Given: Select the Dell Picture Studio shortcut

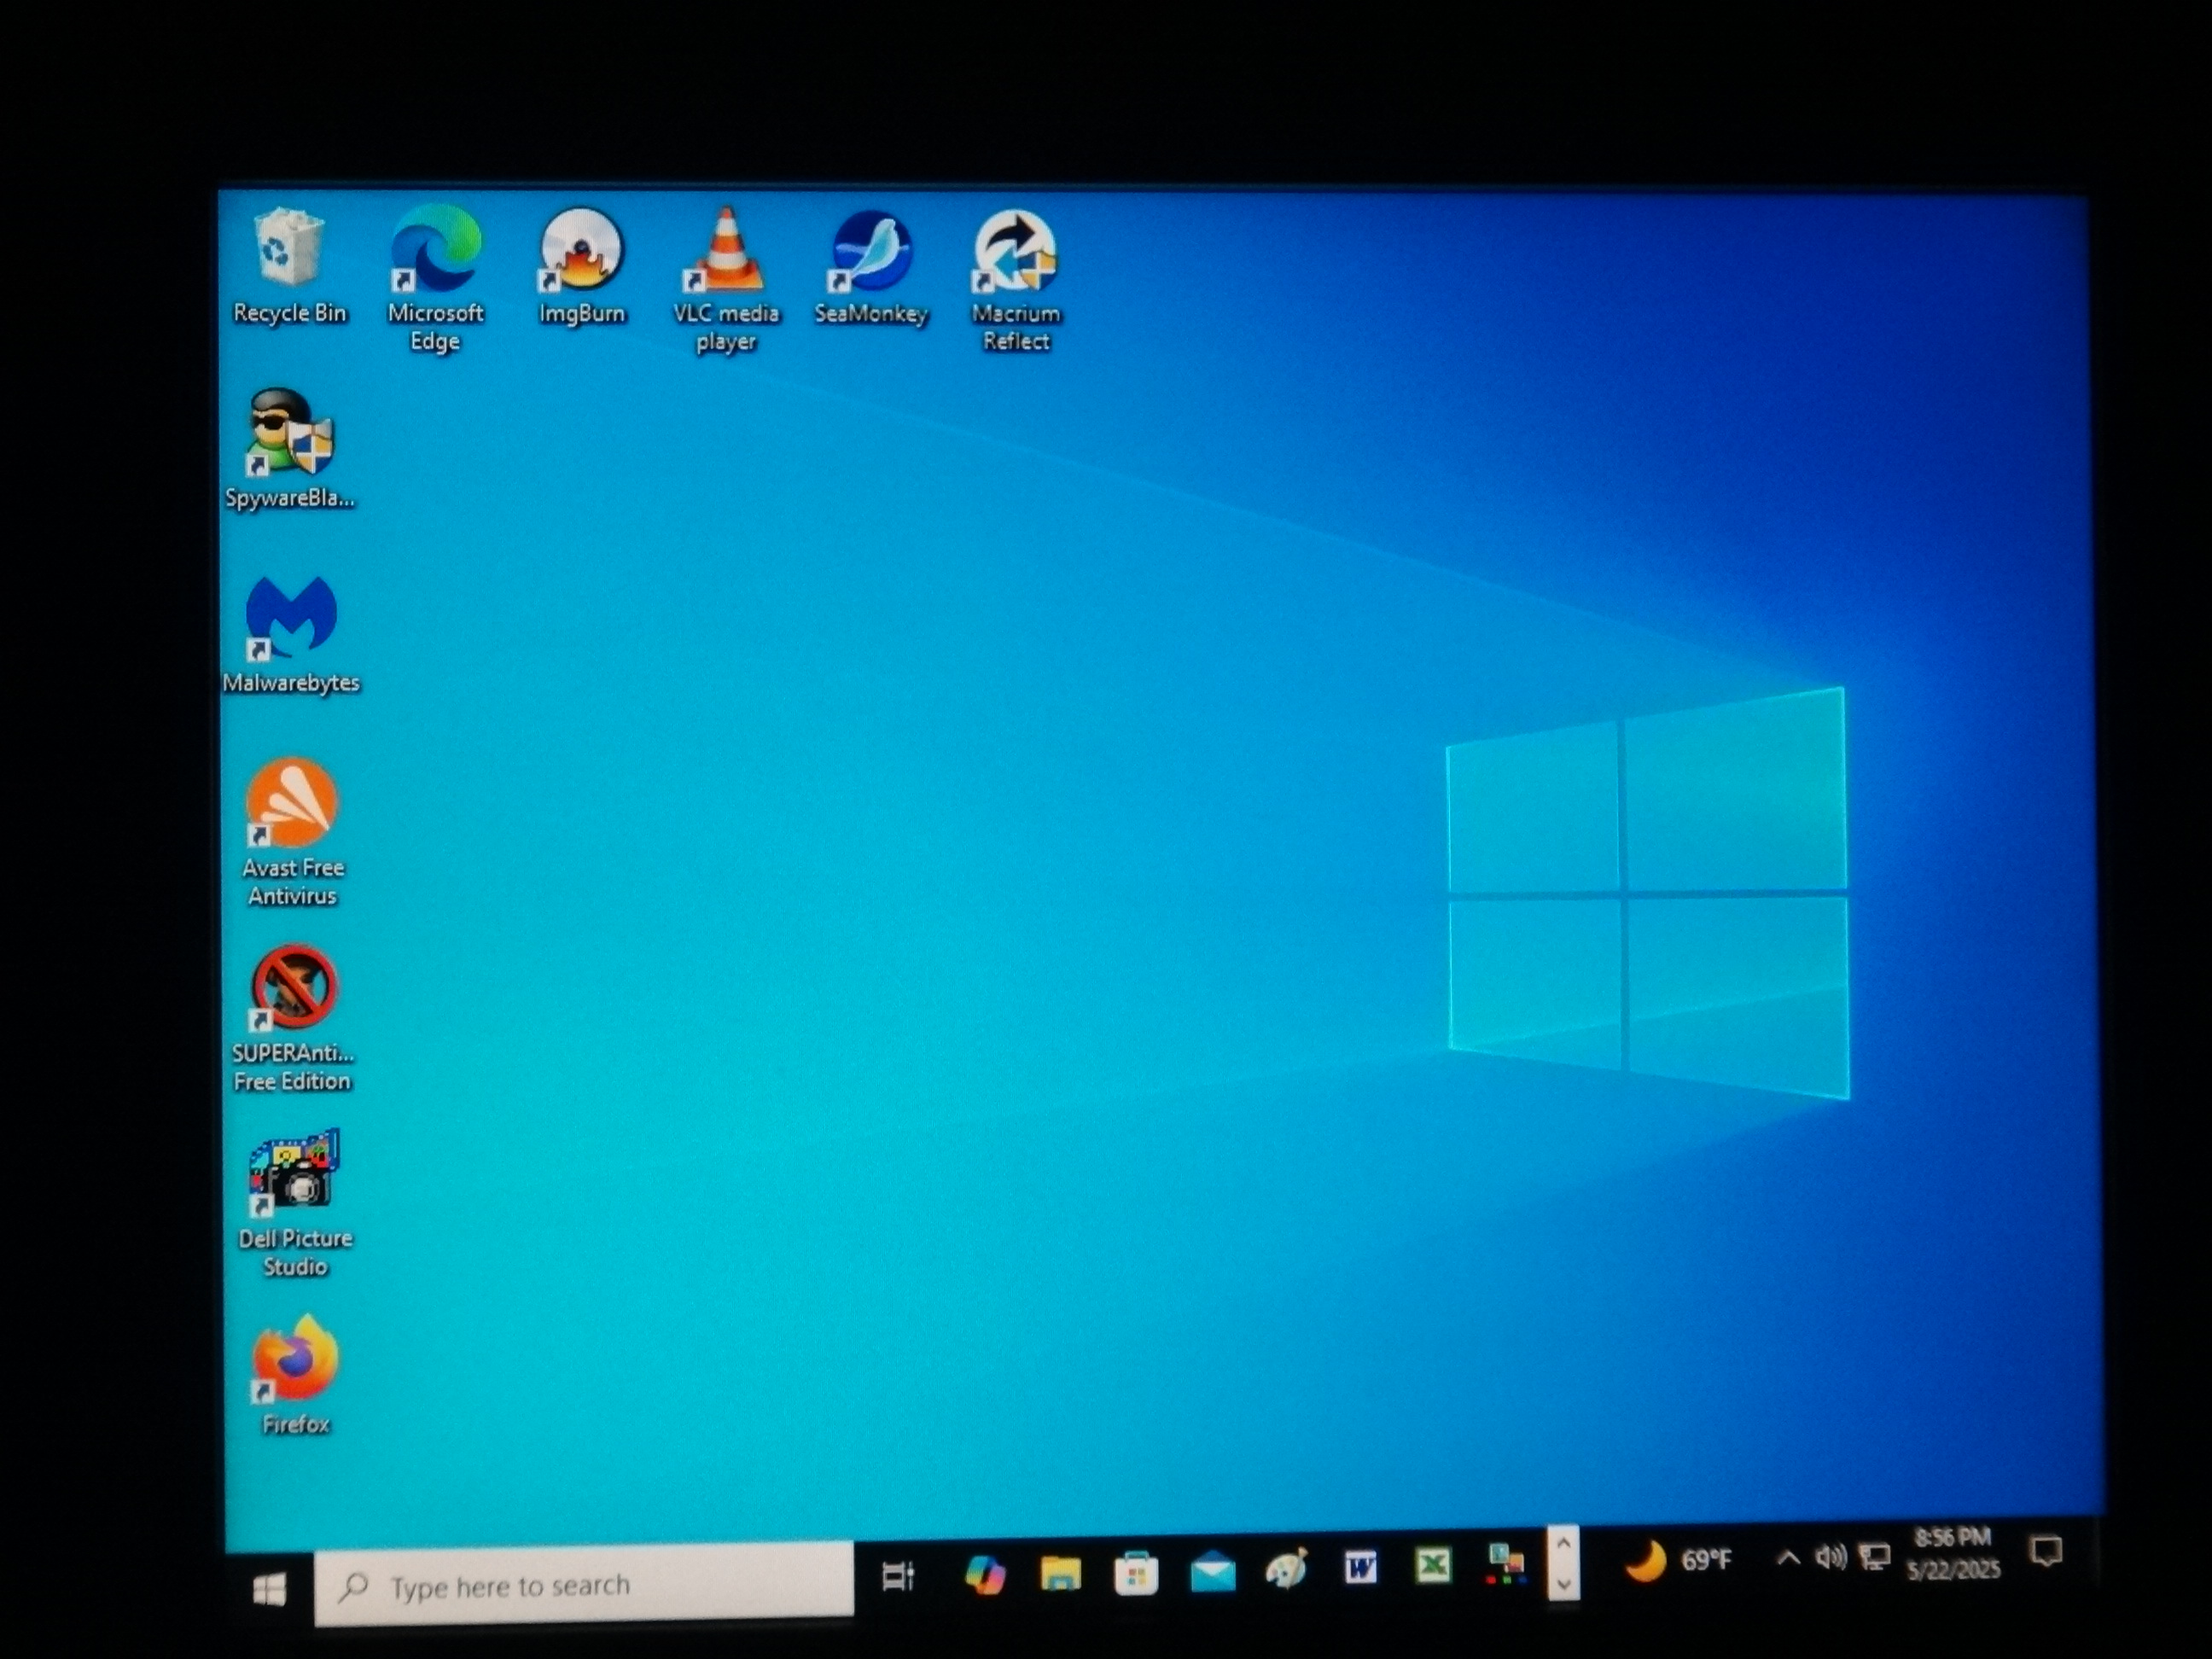Looking at the screenshot, I should [295, 1203].
